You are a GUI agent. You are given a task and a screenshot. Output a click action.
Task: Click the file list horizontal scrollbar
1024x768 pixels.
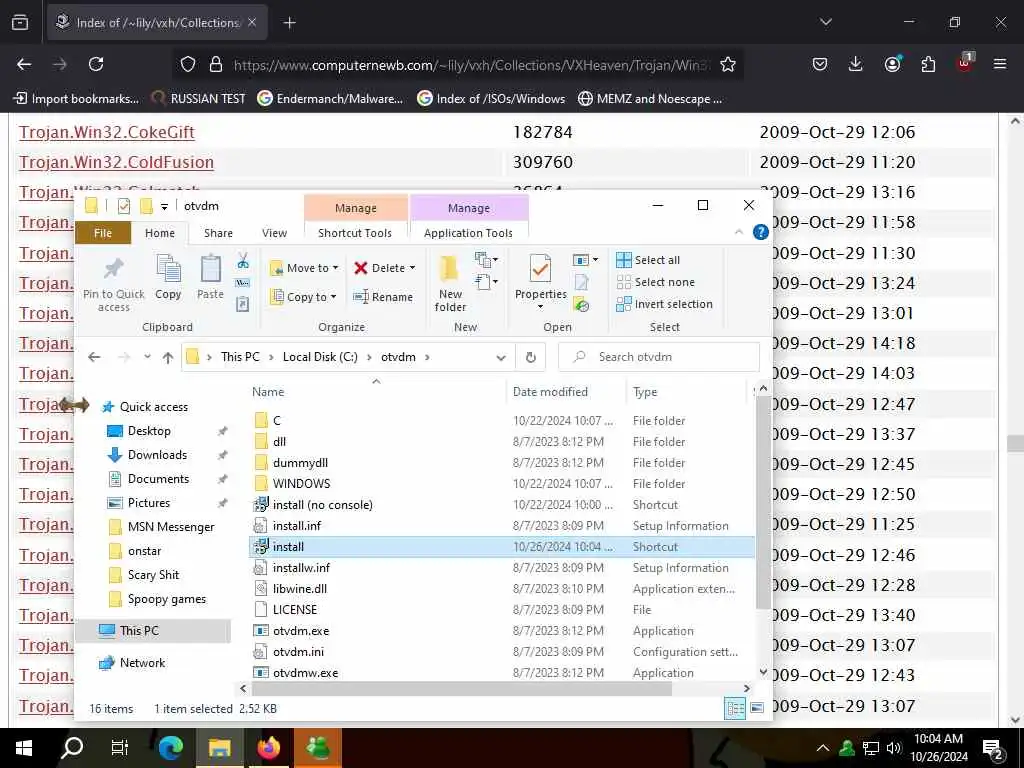(462, 688)
